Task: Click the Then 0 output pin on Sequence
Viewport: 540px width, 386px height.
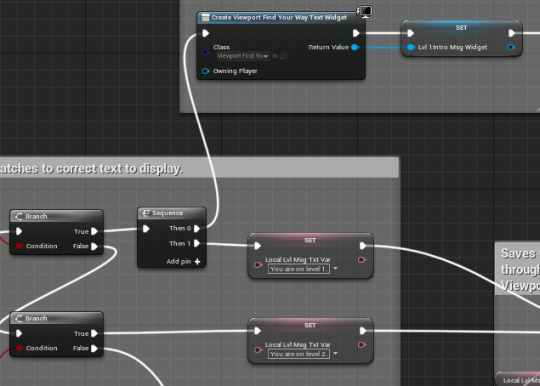Action: click(197, 229)
